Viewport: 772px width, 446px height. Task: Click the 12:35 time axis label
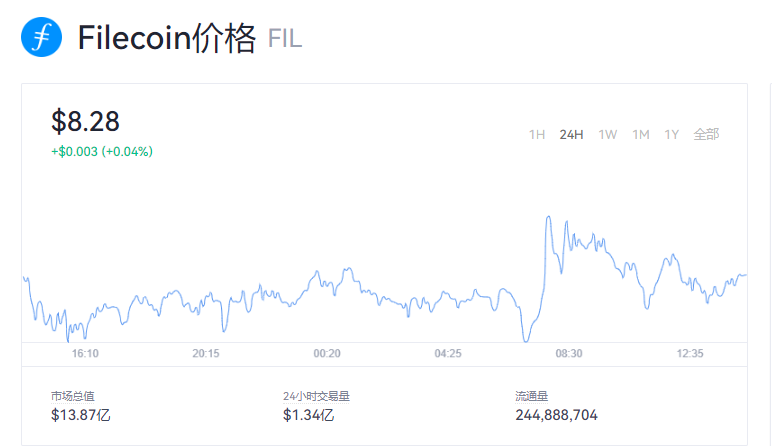pos(690,353)
